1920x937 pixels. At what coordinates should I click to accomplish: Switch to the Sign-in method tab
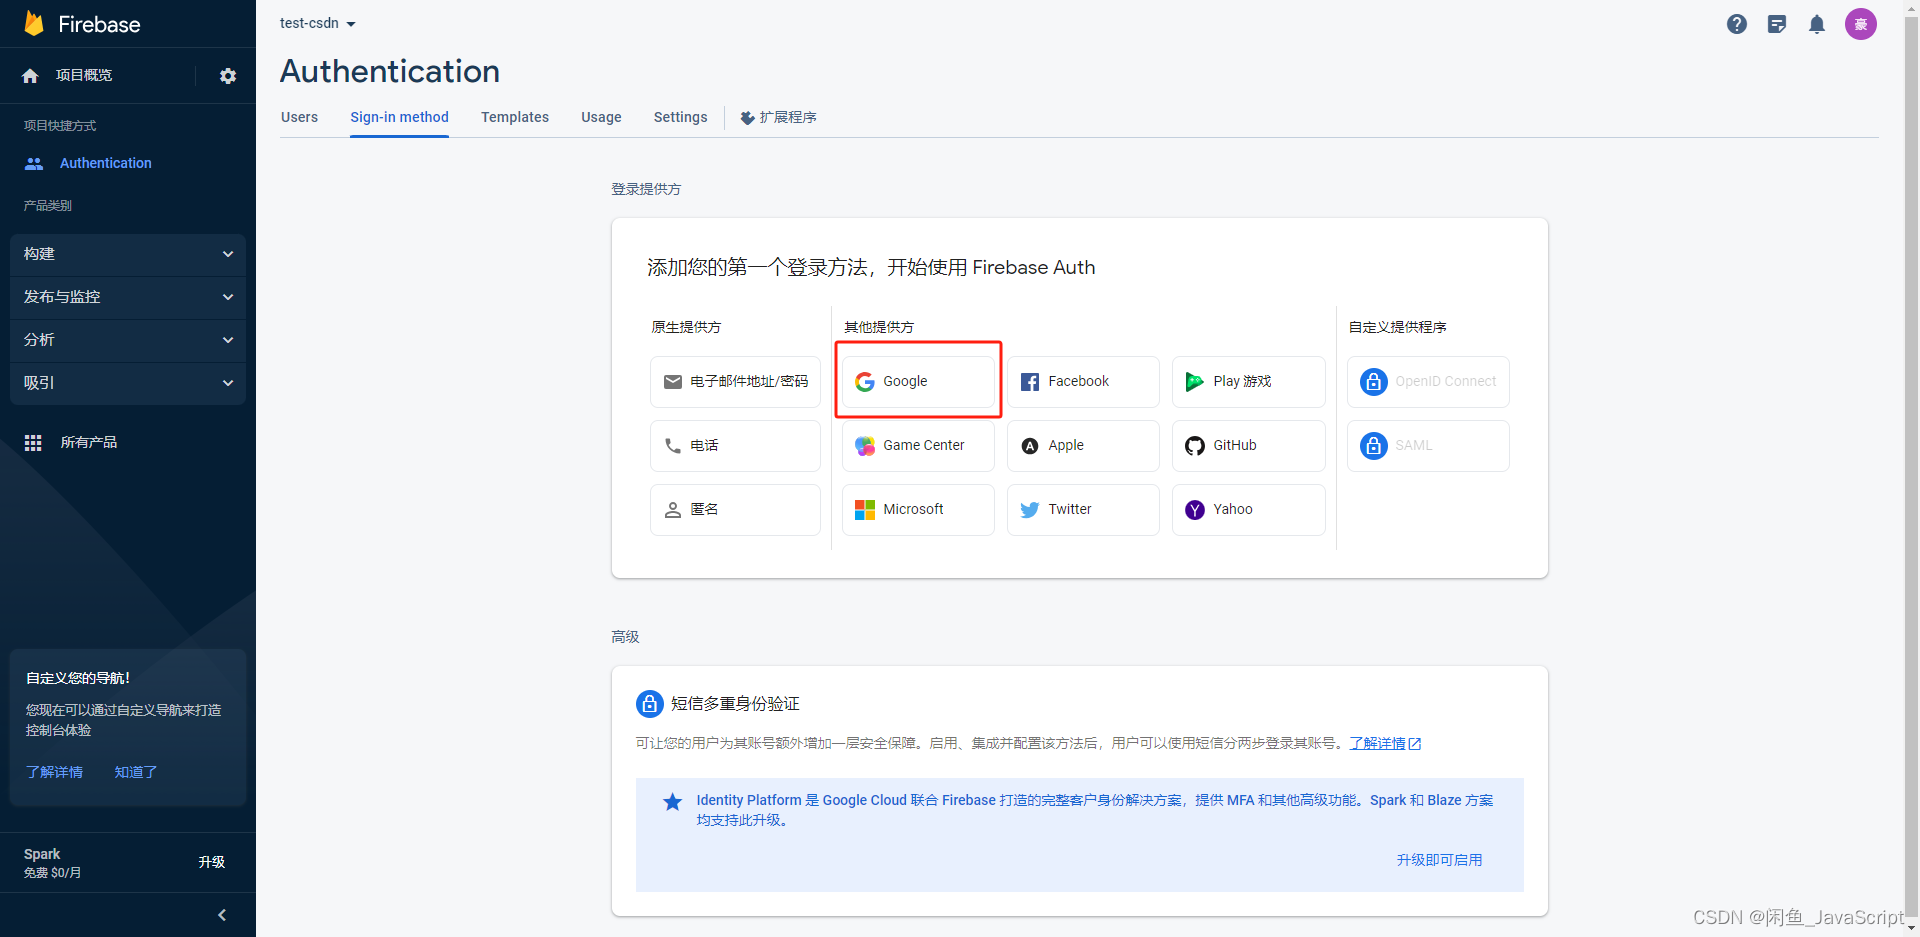coord(399,117)
